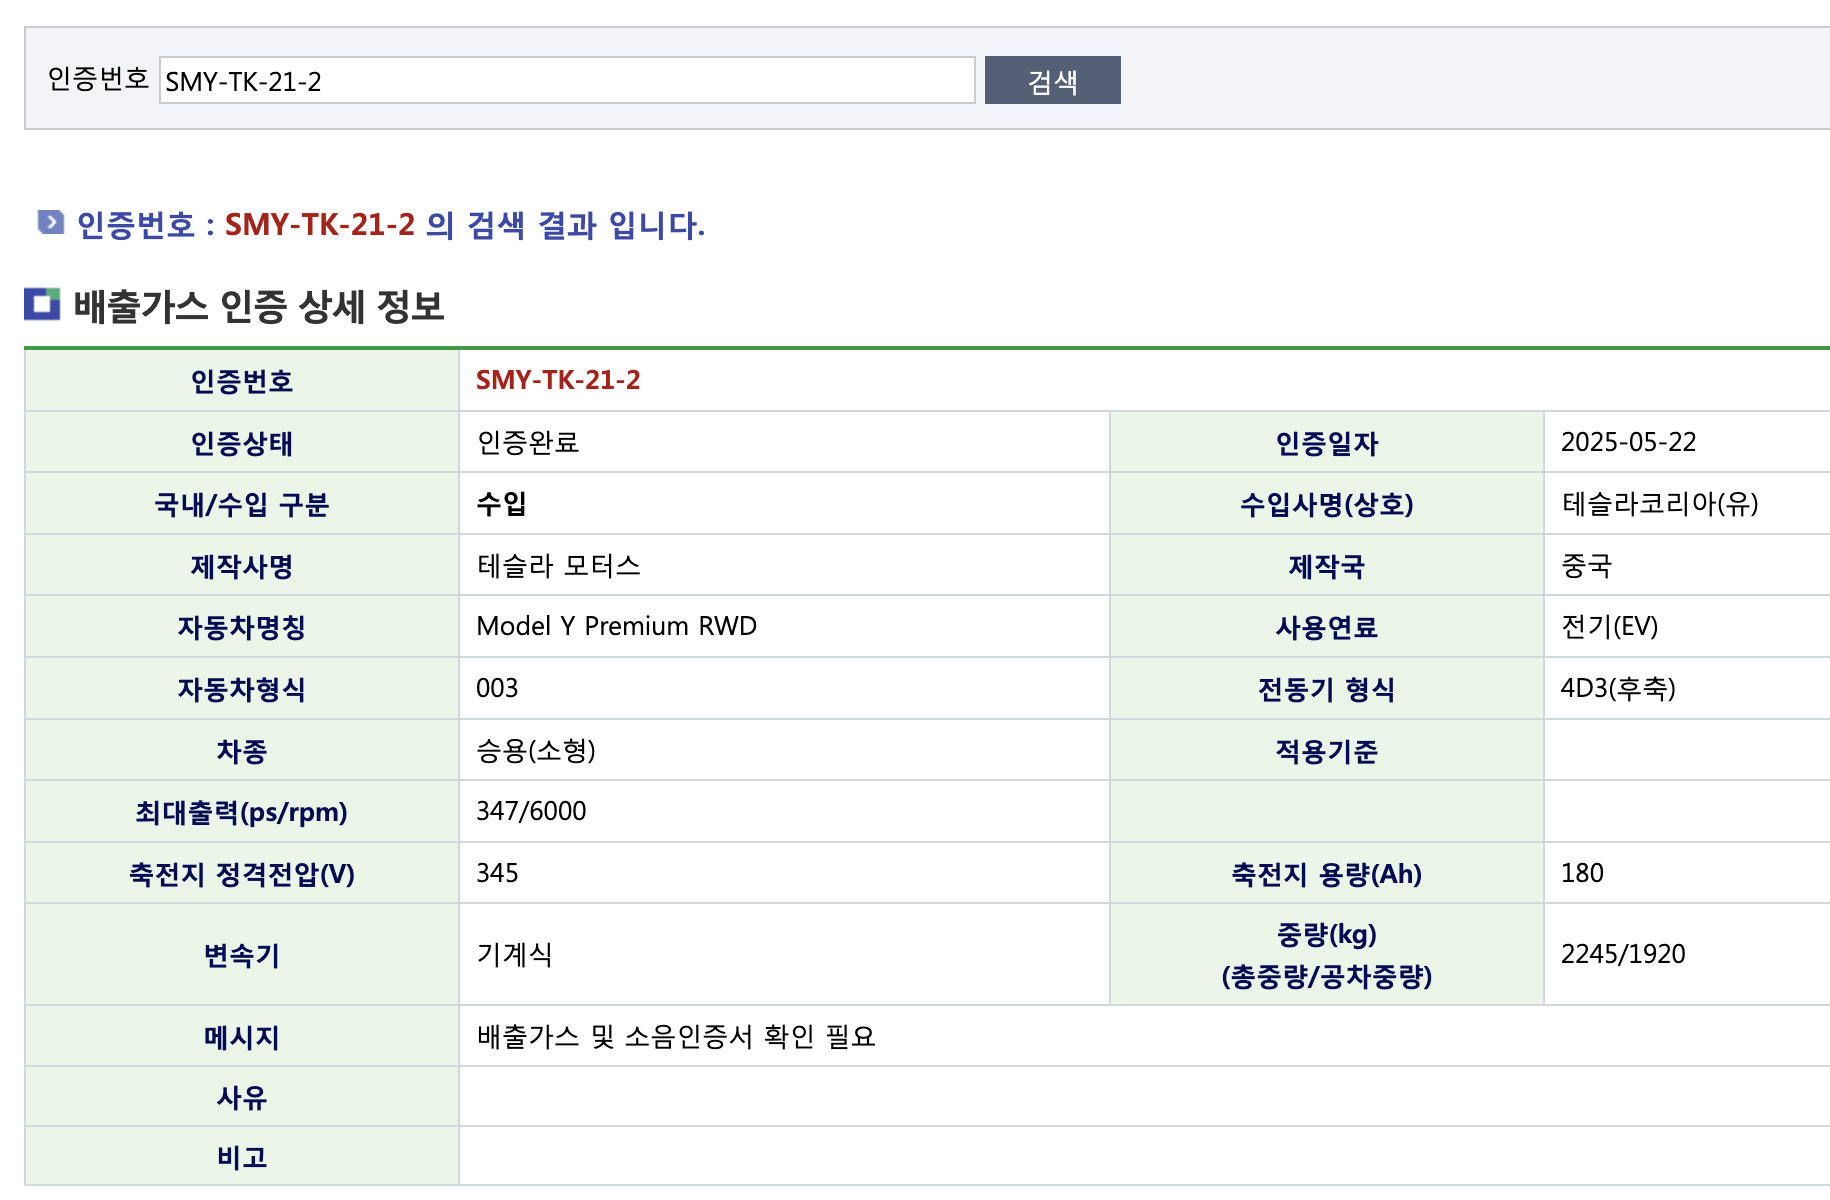Select the message '배출가스 및 소음인증서 확인 필요'
Image resolution: width=1830 pixels, height=1200 pixels.
point(676,1036)
